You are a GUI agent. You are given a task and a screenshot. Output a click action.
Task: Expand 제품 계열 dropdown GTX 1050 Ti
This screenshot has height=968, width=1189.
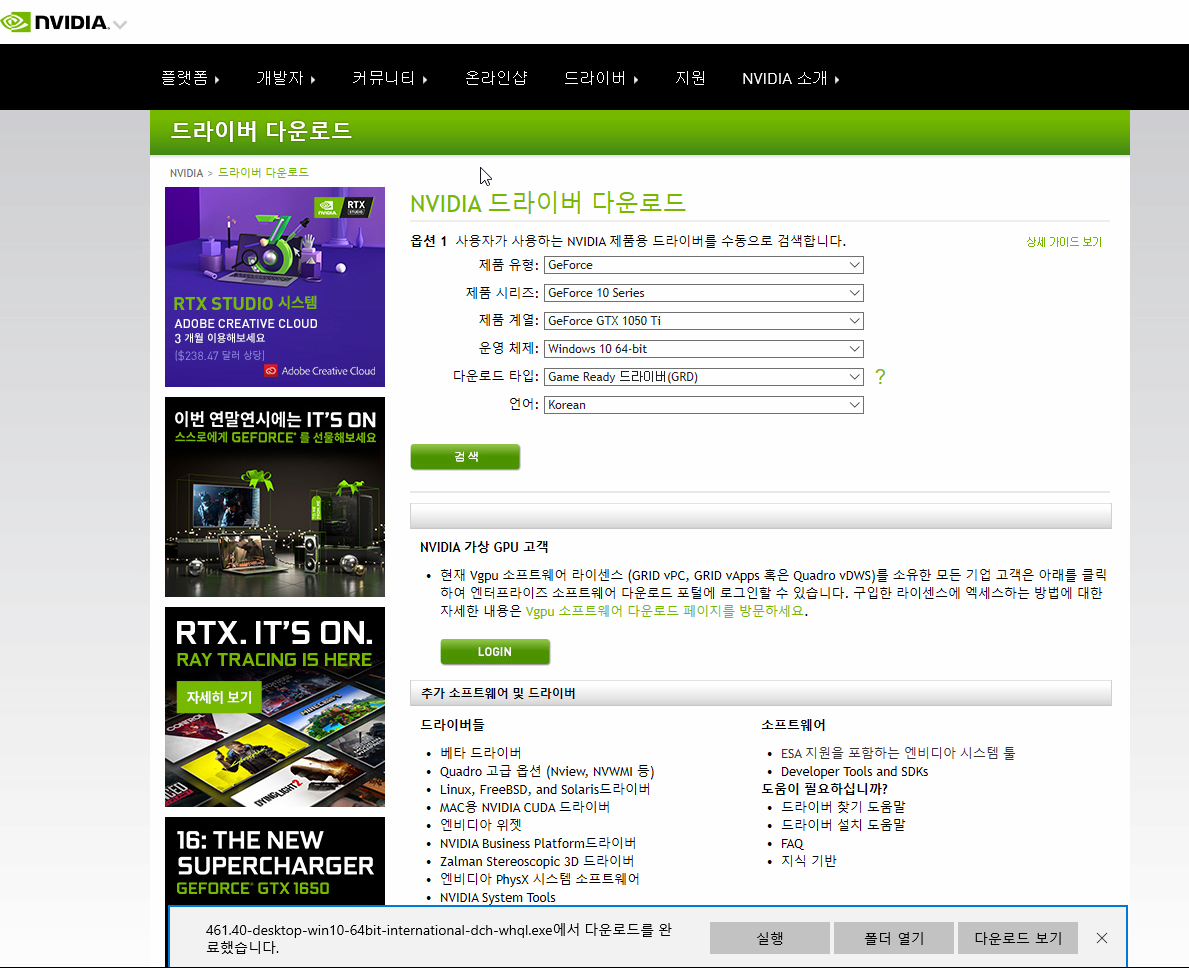click(x=704, y=321)
